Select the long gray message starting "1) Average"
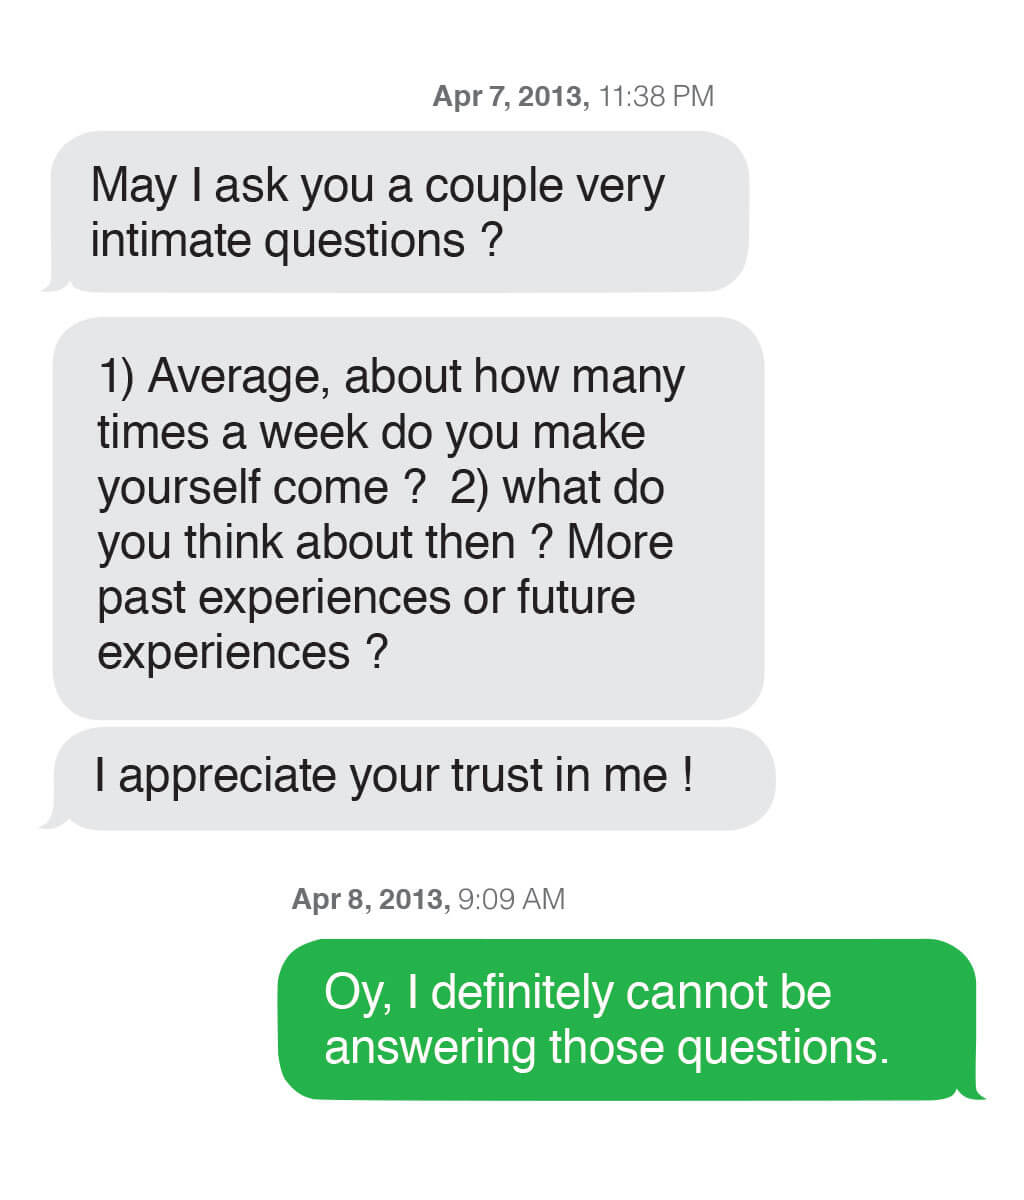1024x1200 pixels. (x=408, y=517)
